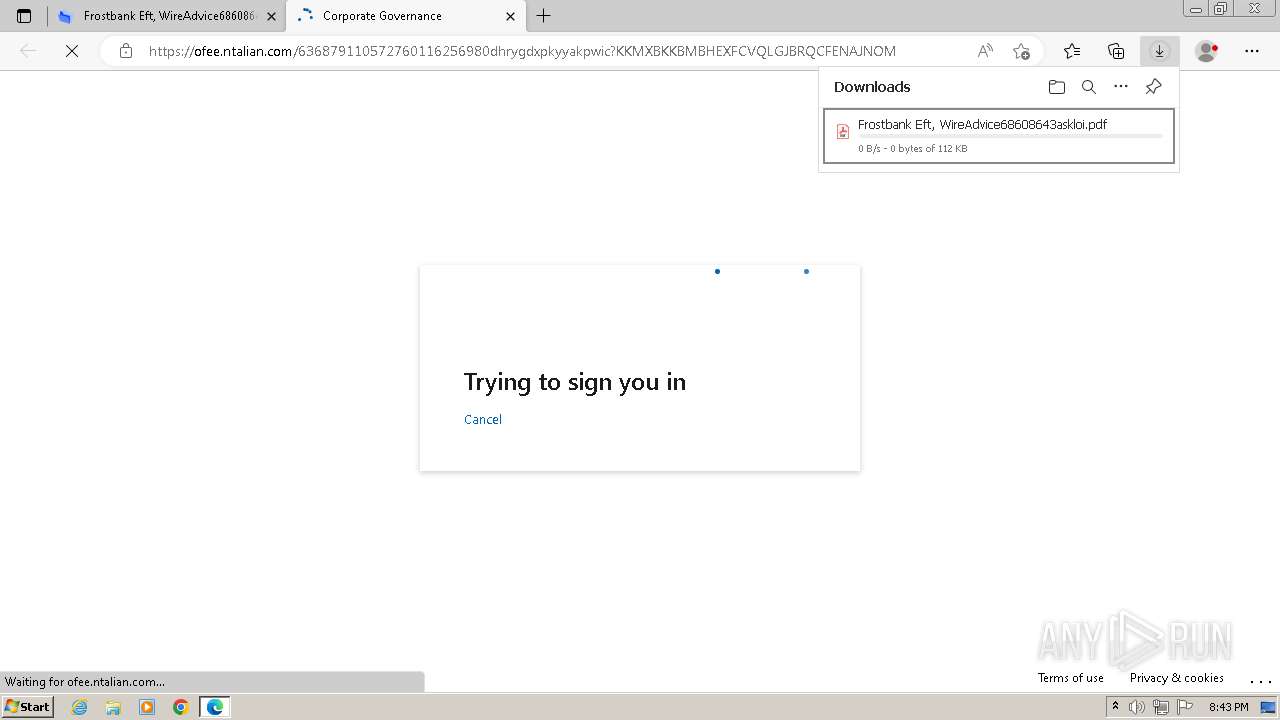Switch to the Frostbank Eft WireAdvice tab
Screen dimensions: 1280x720
[x=167, y=16]
